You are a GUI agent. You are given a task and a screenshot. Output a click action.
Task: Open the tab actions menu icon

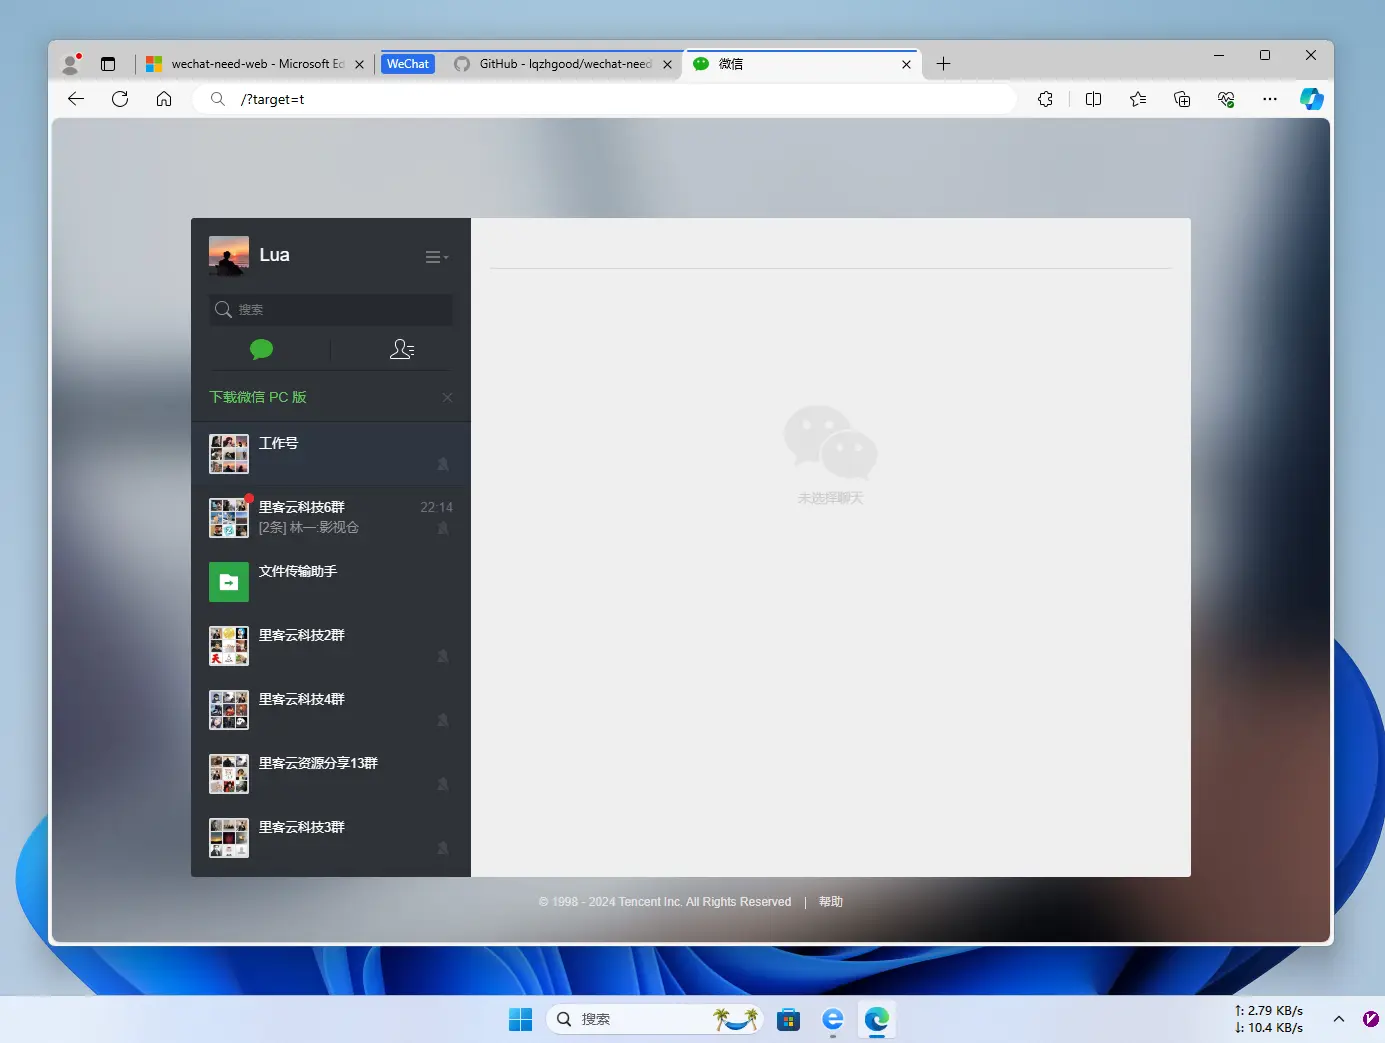(x=108, y=64)
